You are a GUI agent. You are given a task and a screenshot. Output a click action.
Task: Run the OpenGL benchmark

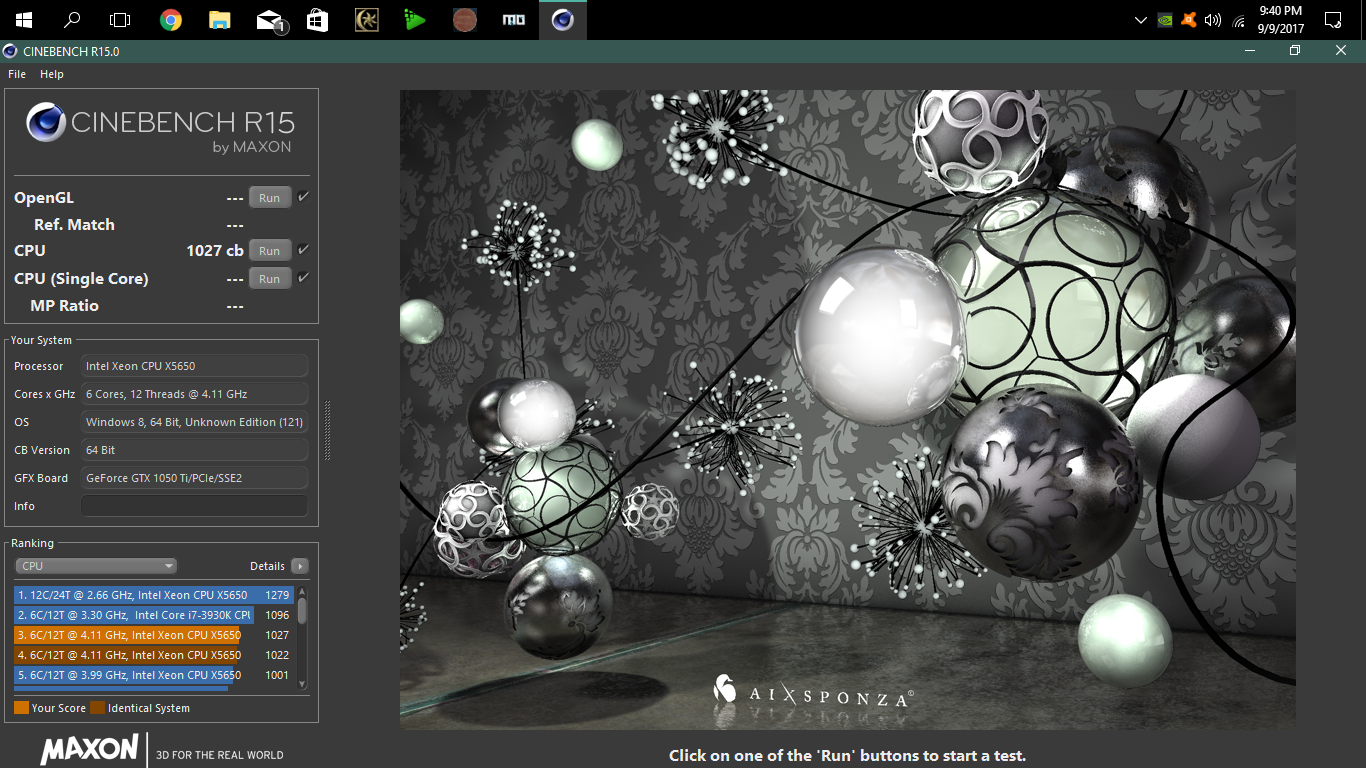(270, 198)
